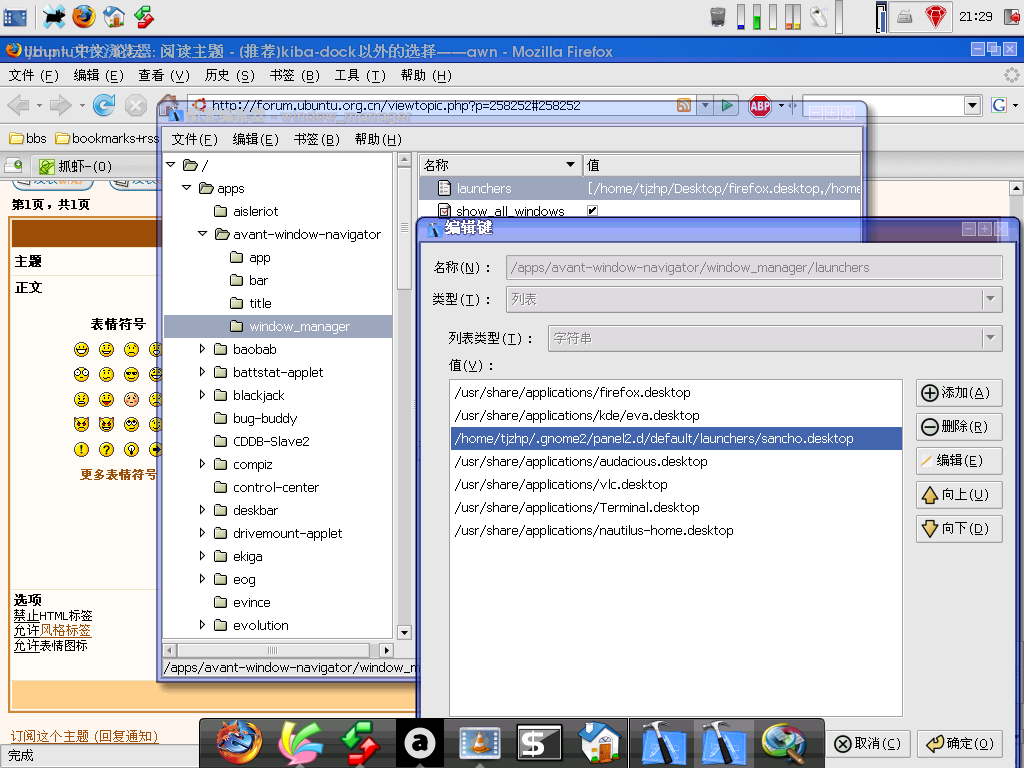Collapse avant-window-navigator tree node

202,234
